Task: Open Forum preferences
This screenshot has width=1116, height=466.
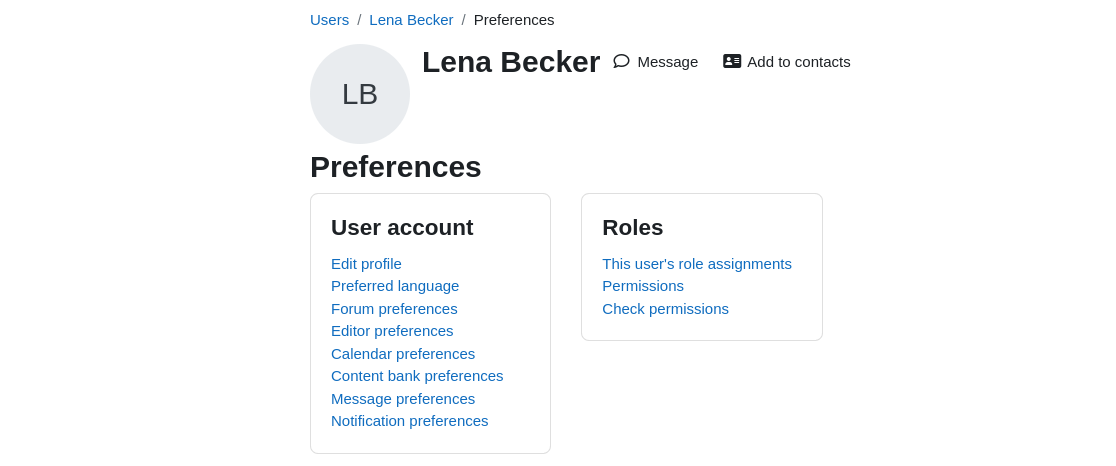Action: [394, 309]
